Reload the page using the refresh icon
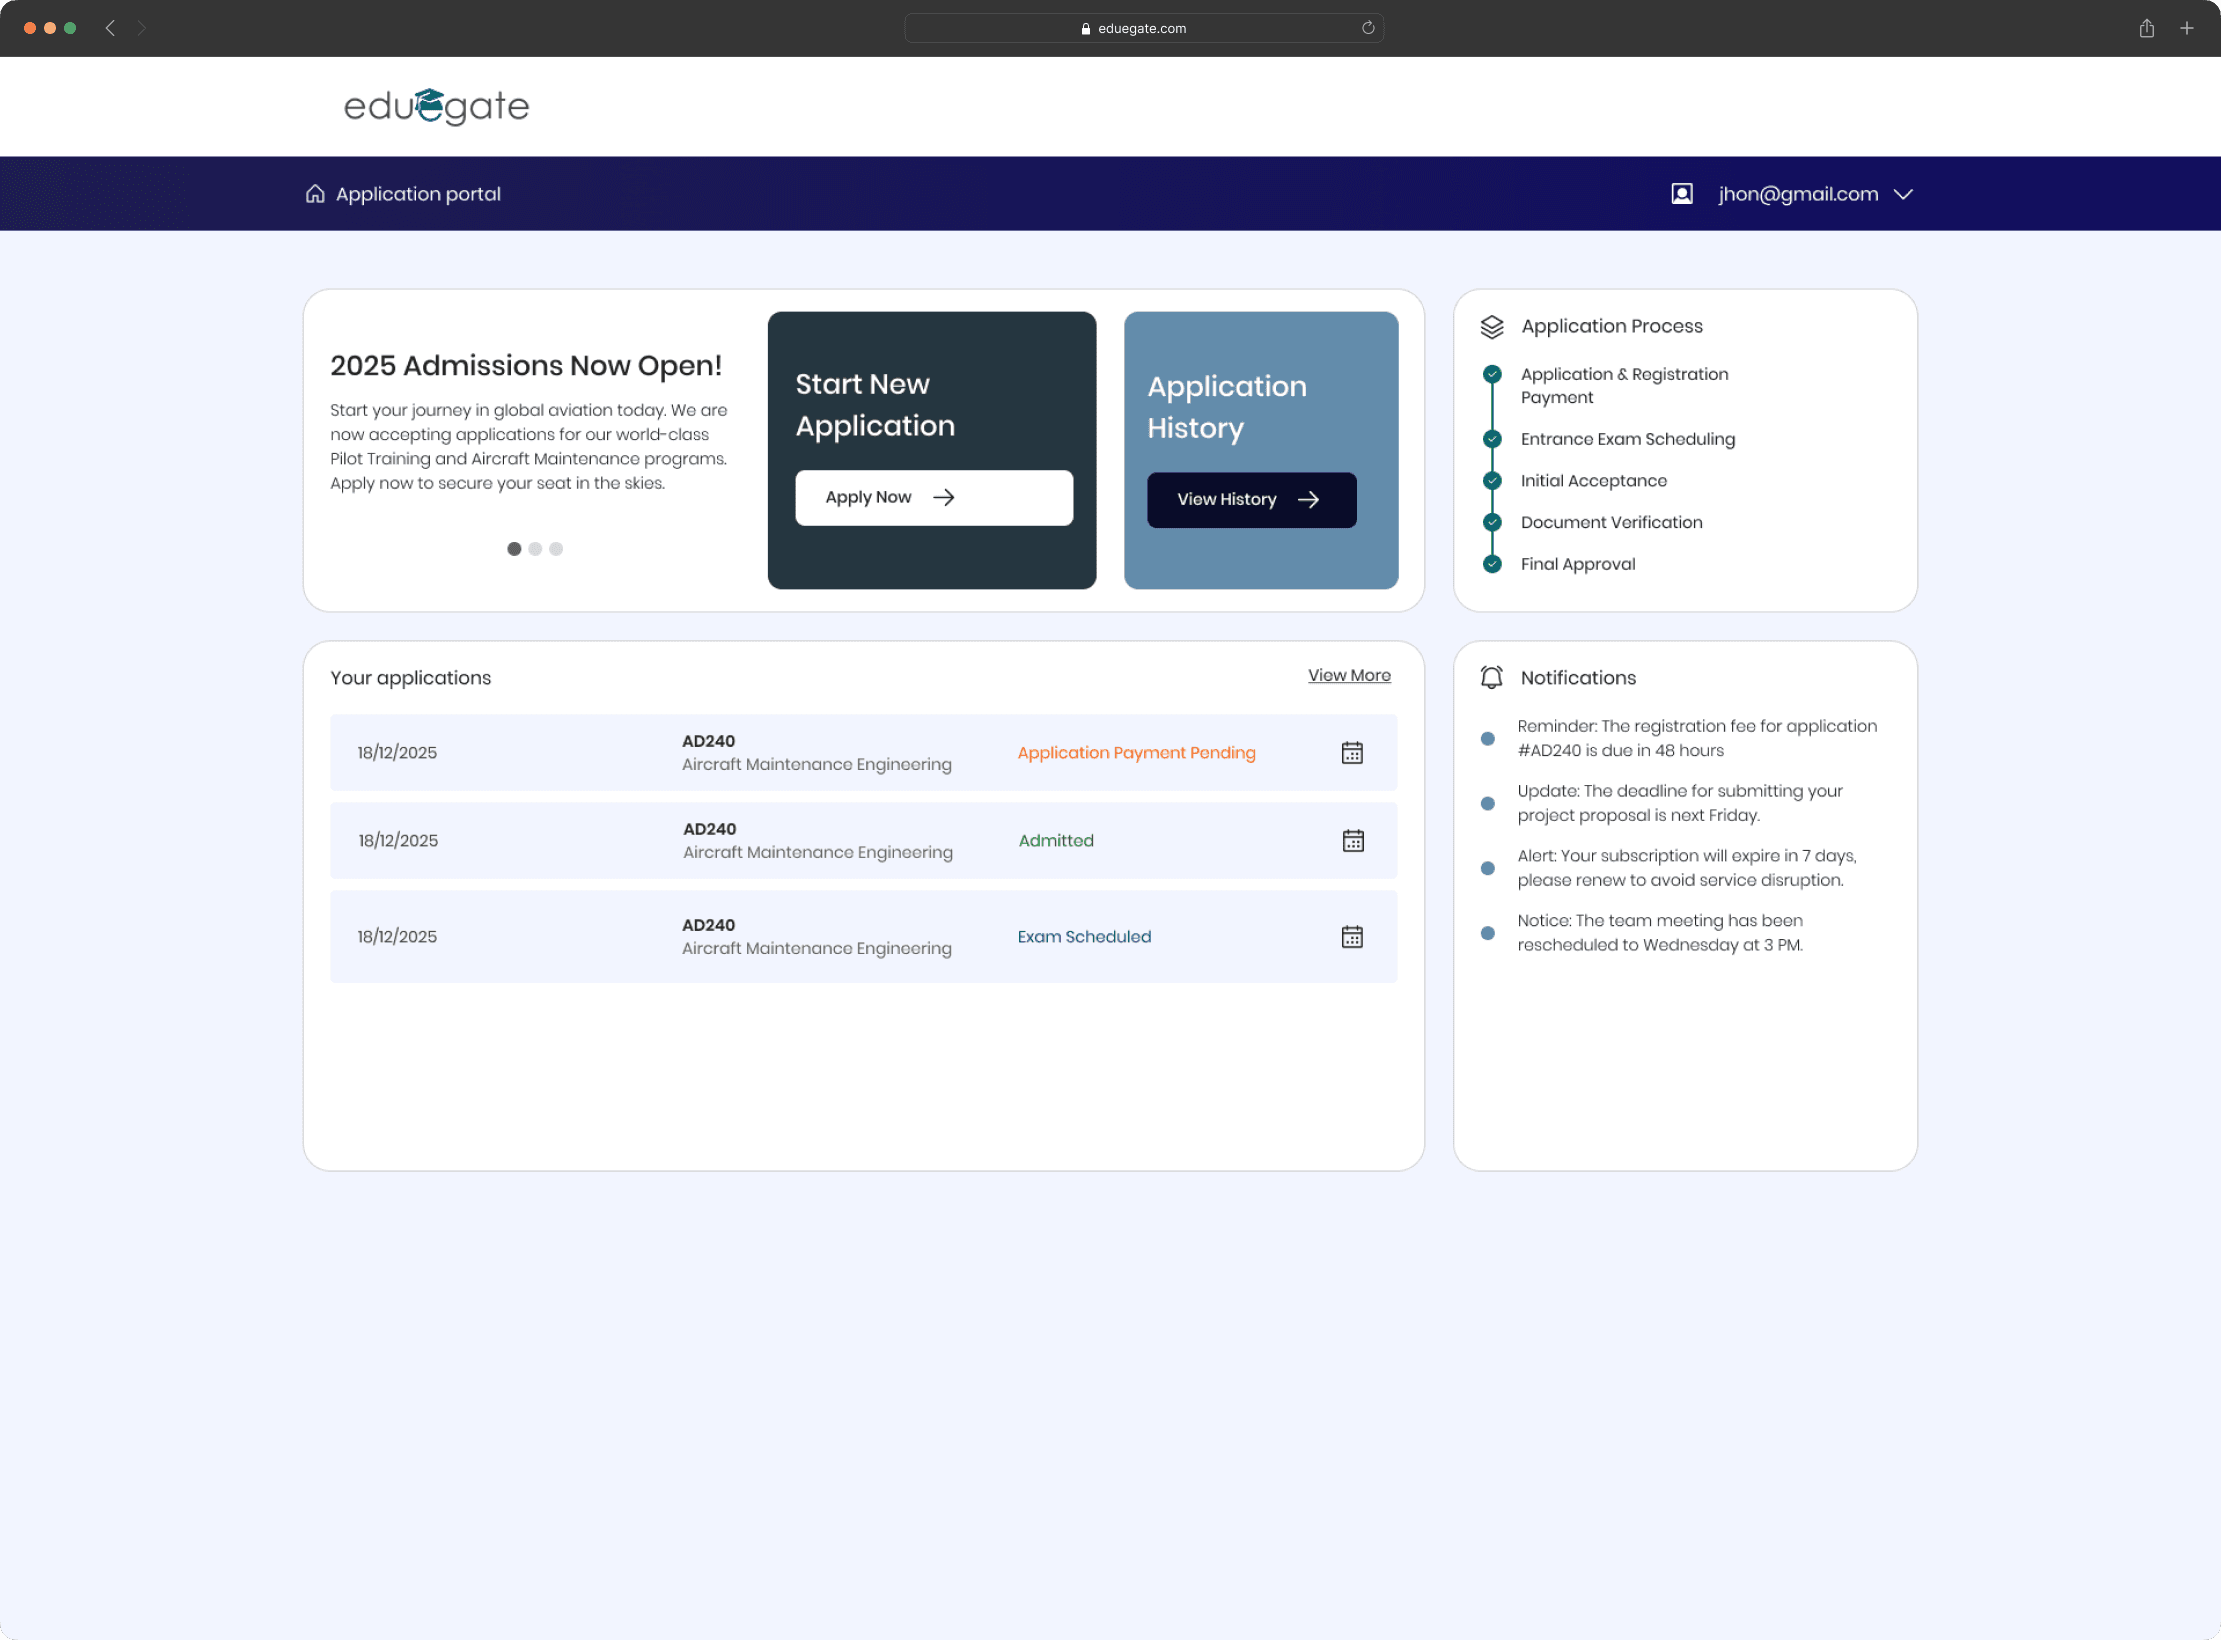Screen dimensions: 2221x1640 [1367, 28]
